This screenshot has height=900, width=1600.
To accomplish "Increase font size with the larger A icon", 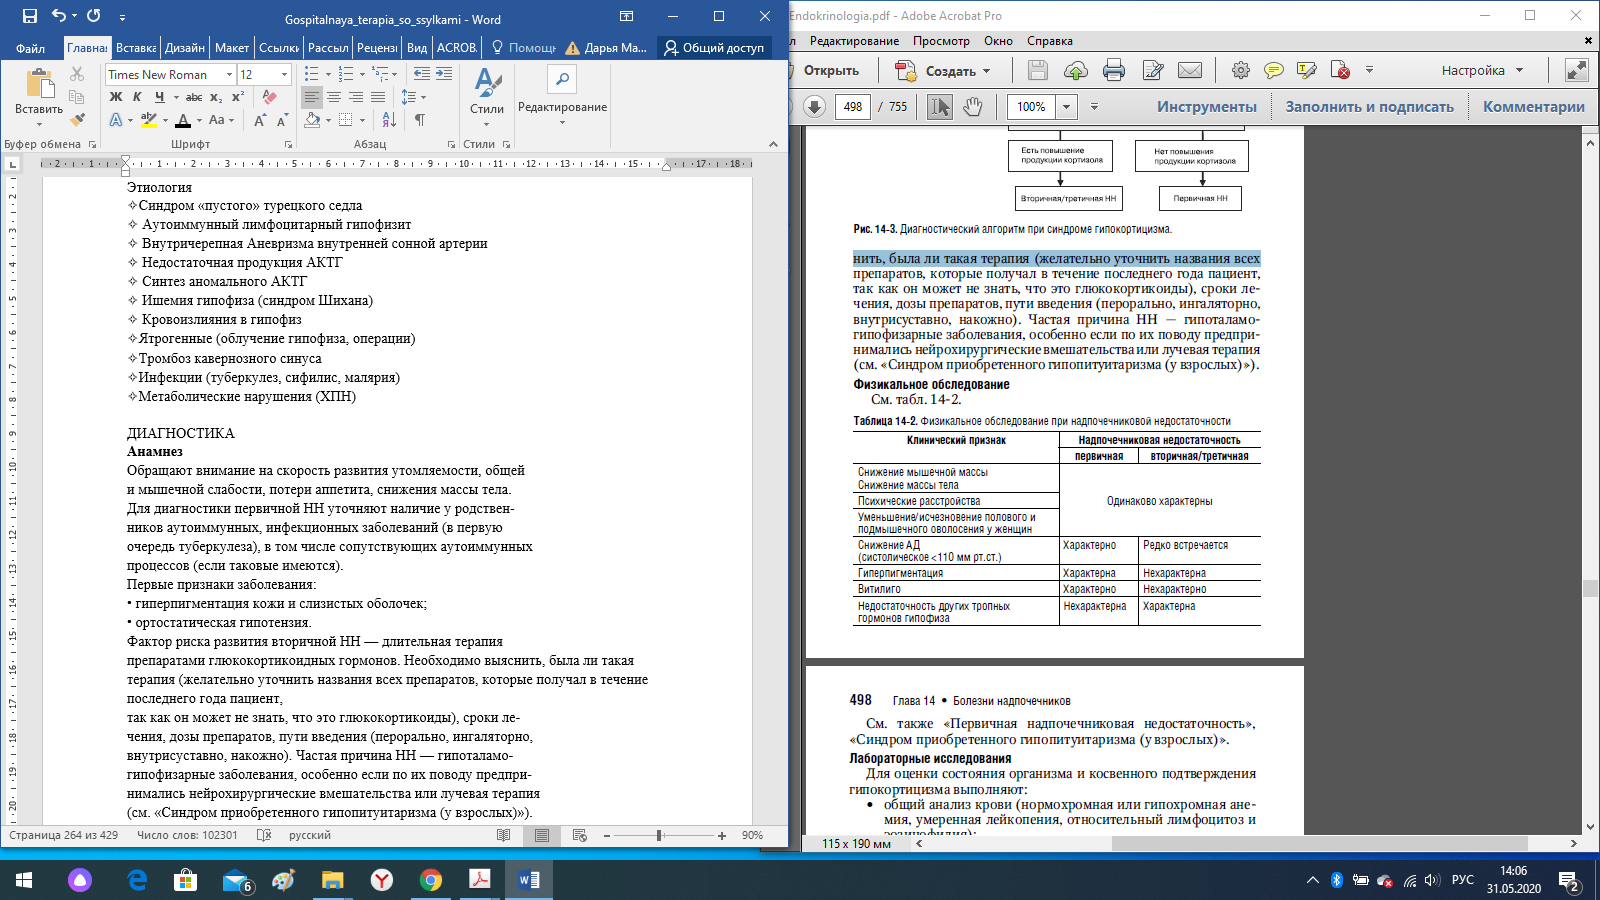I will [260, 120].
